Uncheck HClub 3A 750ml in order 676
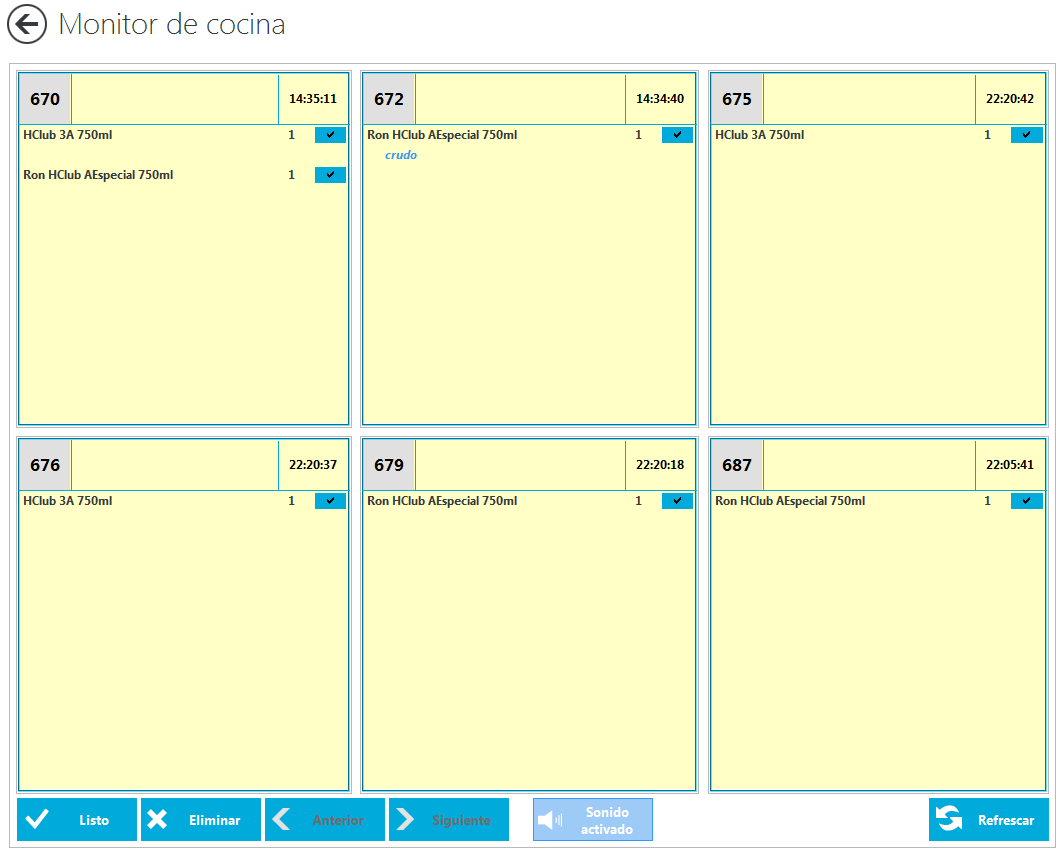This screenshot has height=856, width=1063. point(330,500)
